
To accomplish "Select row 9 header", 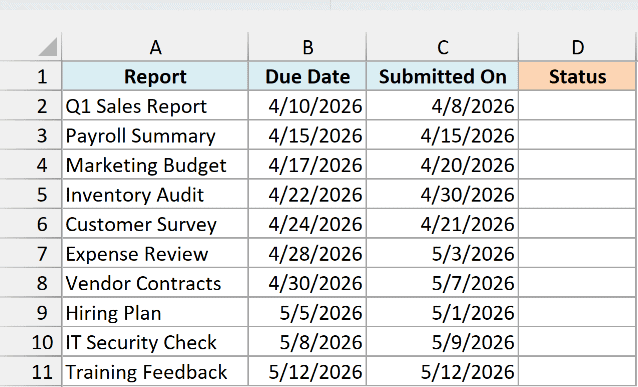I will (x=31, y=313).
